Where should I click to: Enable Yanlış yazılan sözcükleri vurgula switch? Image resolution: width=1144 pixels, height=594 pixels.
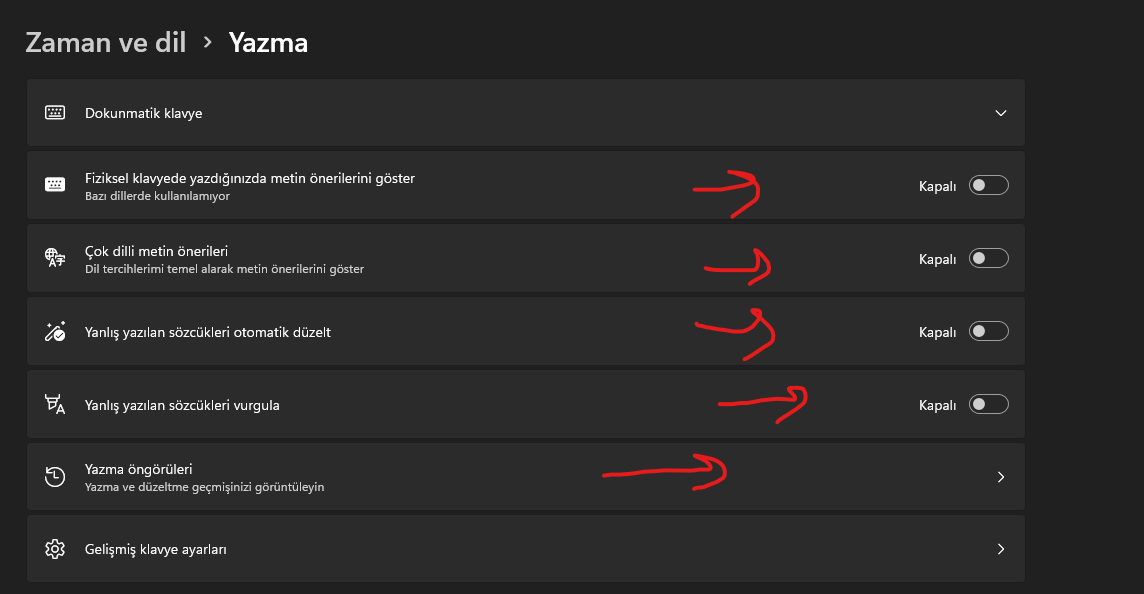(x=988, y=404)
